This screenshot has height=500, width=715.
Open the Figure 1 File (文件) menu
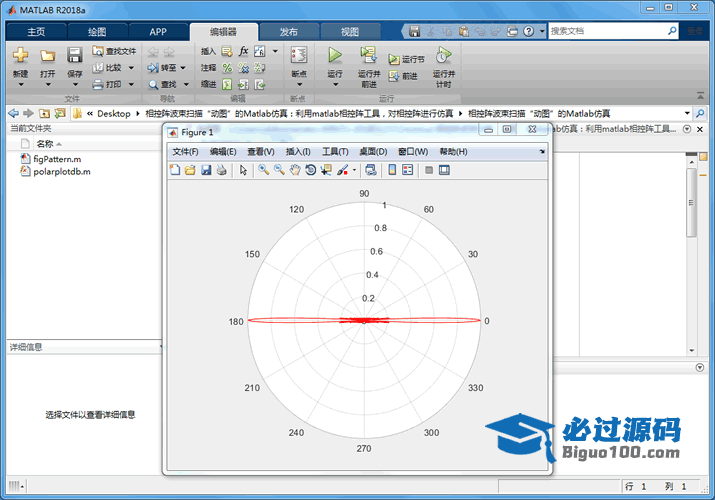(x=185, y=152)
